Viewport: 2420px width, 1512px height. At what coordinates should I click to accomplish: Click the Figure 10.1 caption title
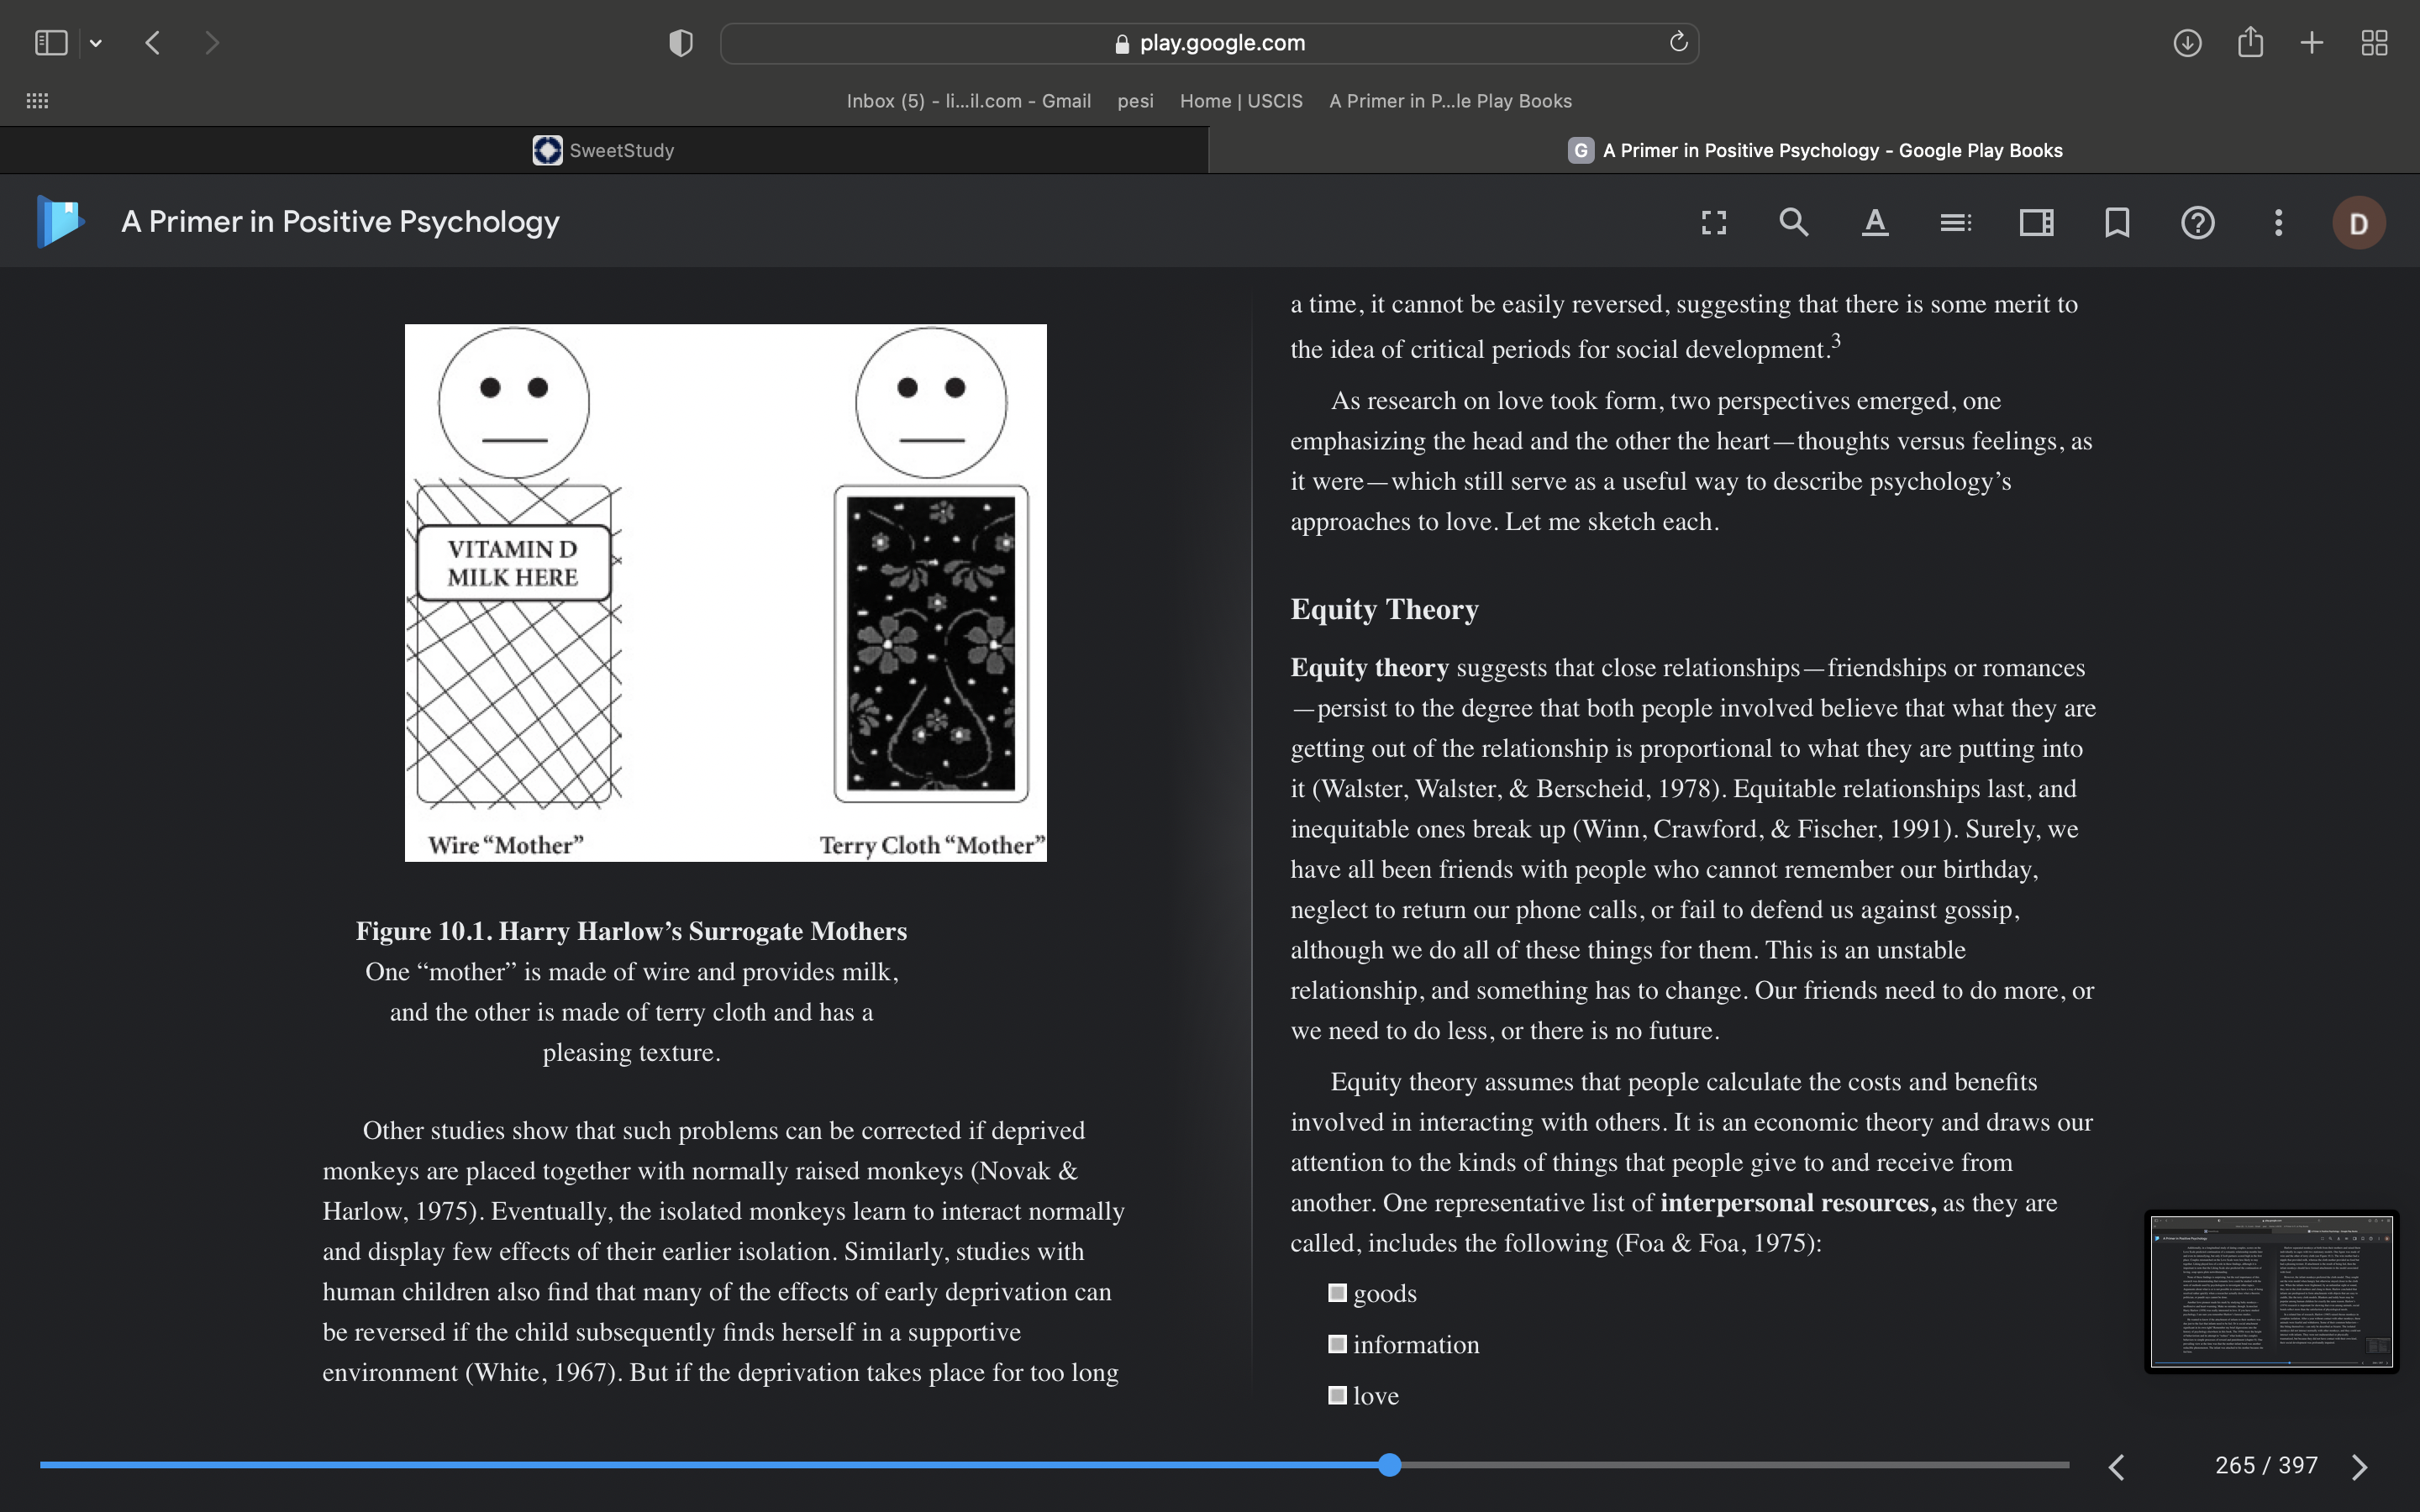[631, 931]
